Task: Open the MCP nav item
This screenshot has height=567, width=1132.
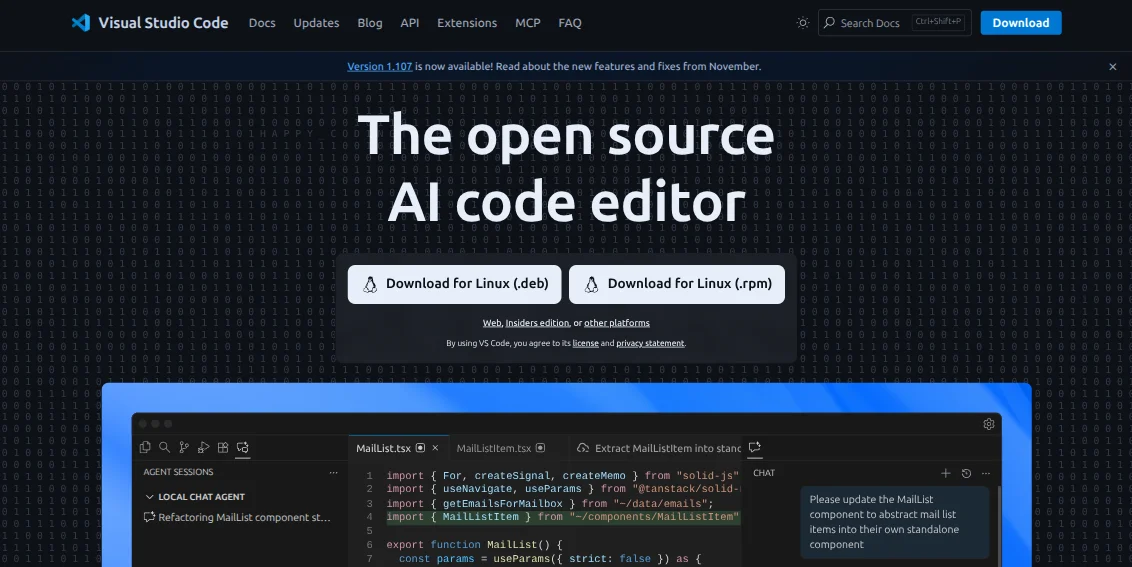Action: [x=528, y=23]
